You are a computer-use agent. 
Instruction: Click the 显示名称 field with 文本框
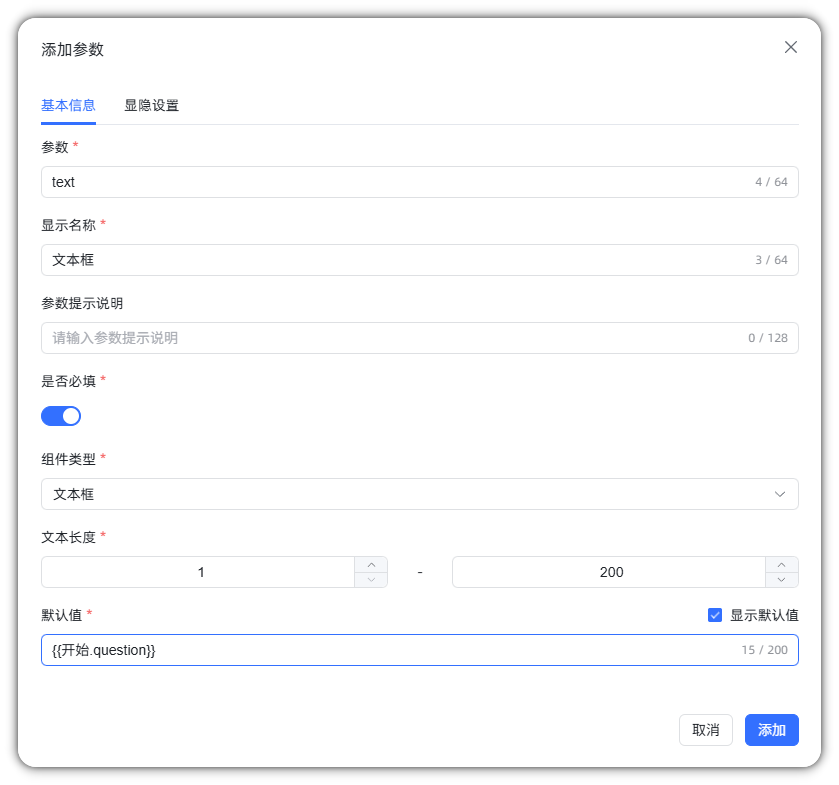[420, 260]
